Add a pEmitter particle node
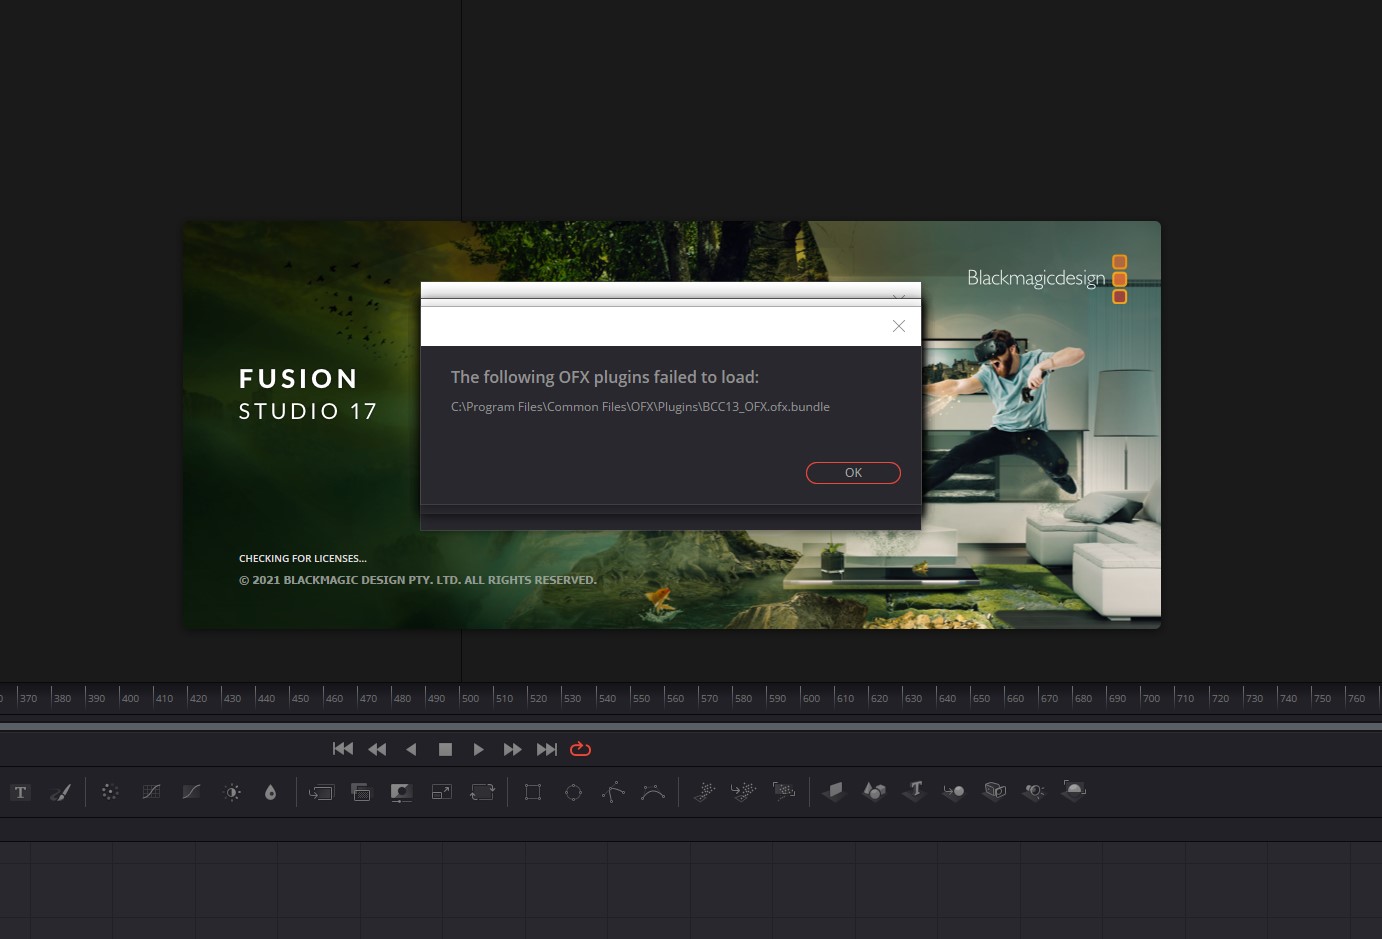The image size is (1382, 939). pos(704,792)
